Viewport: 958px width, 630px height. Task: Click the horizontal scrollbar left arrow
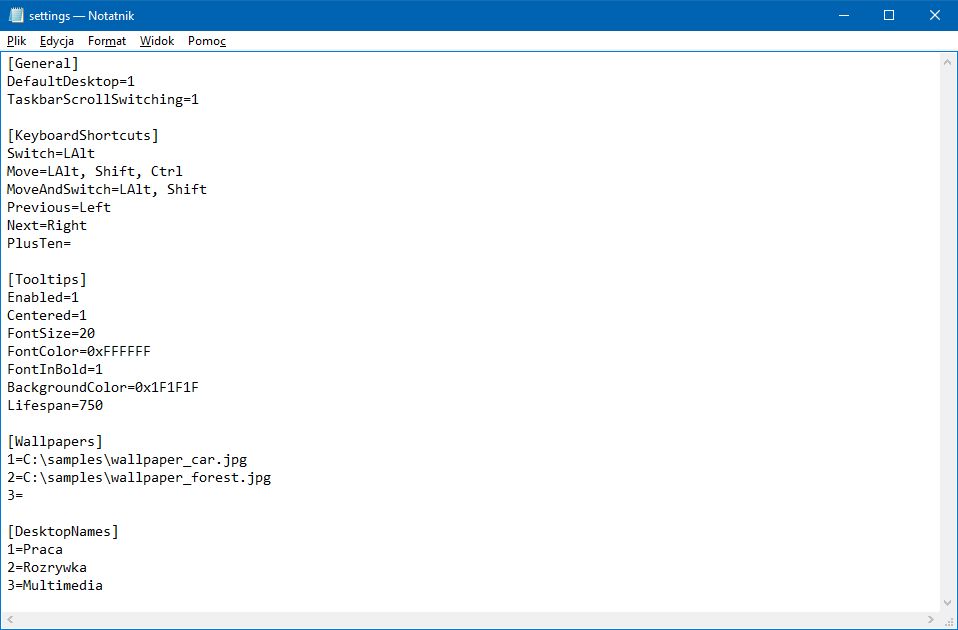10,620
